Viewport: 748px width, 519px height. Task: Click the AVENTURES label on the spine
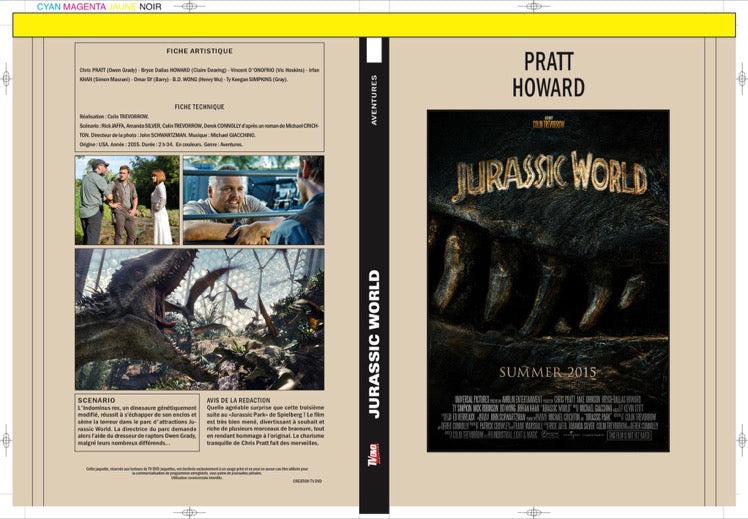click(374, 100)
